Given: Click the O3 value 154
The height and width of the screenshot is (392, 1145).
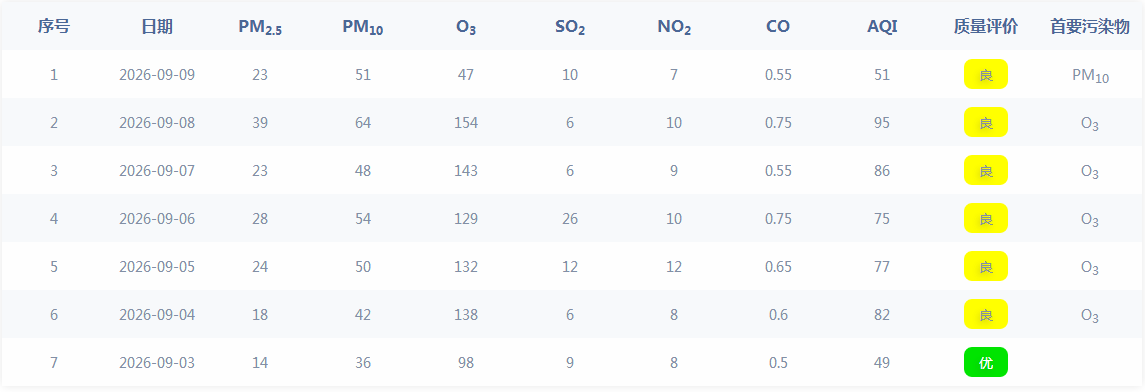Looking at the screenshot, I should point(466,123).
